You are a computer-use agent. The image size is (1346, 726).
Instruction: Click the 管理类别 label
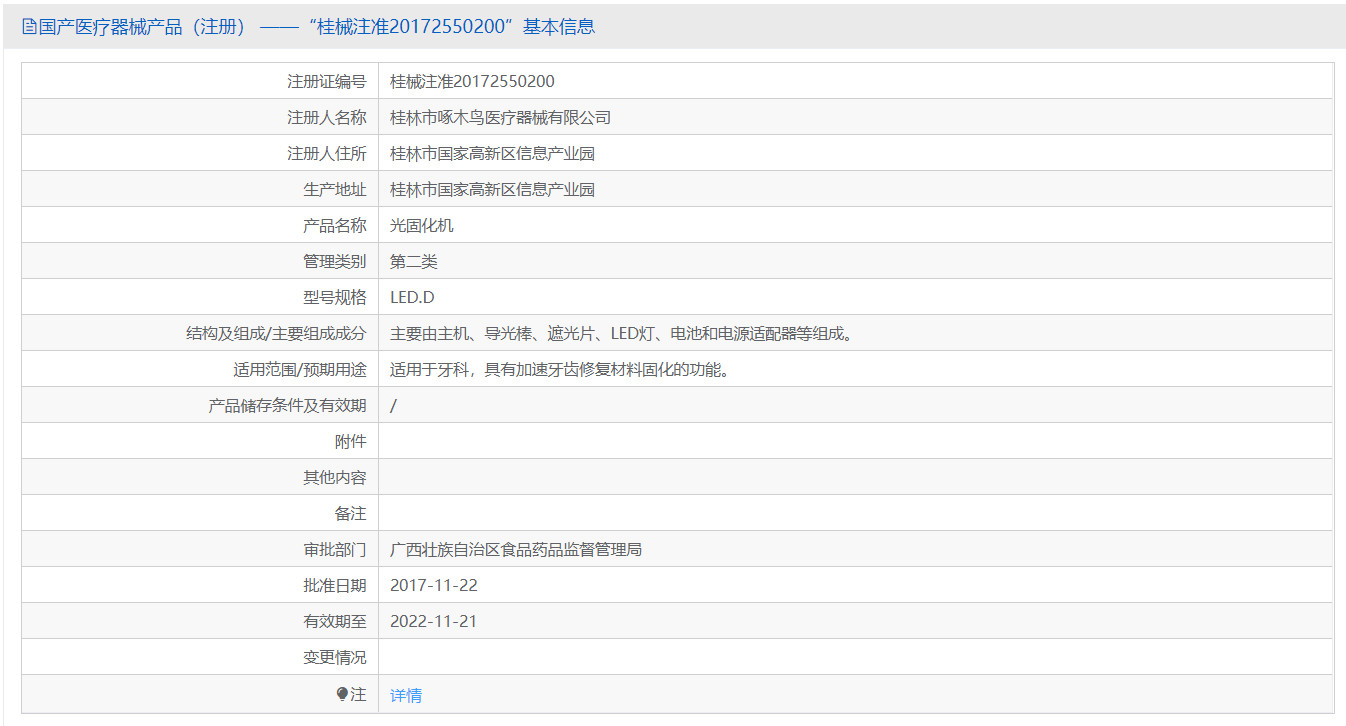[x=335, y=261]
